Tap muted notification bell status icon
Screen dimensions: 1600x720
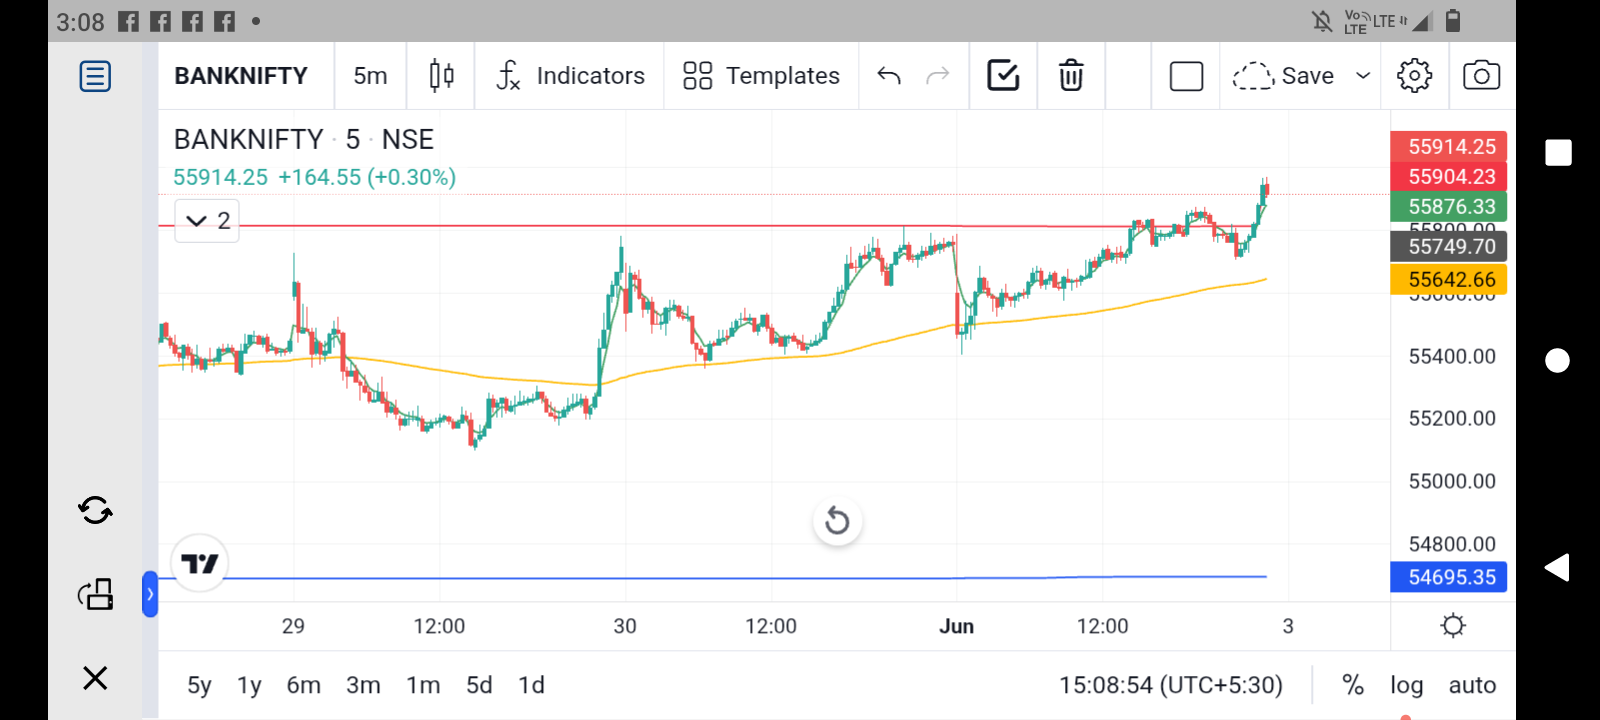click(1323, 21)
